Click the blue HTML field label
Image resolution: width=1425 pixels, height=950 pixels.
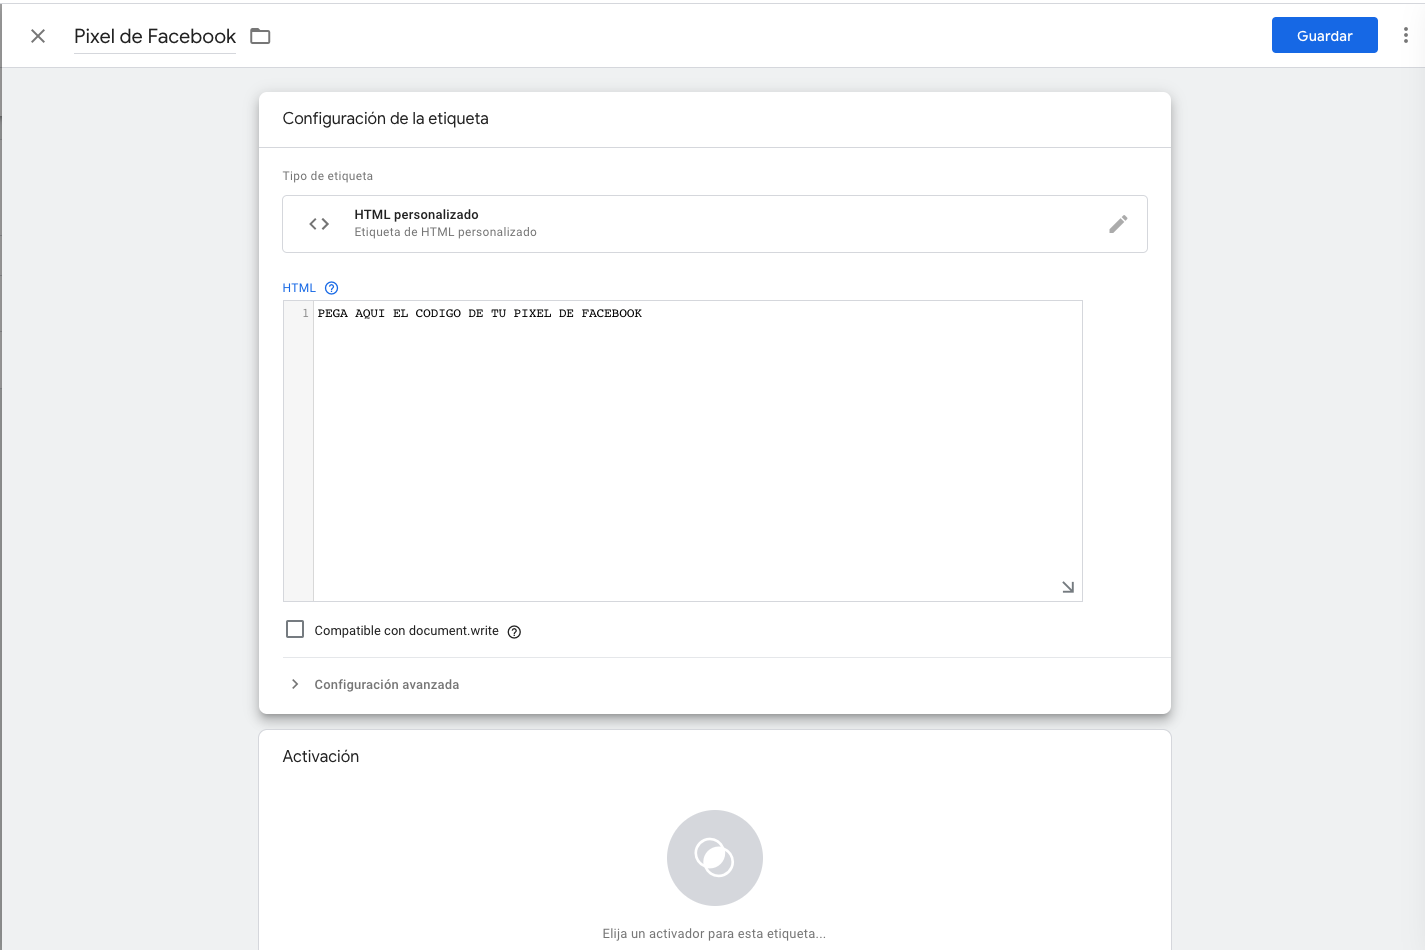coord(299,288)
